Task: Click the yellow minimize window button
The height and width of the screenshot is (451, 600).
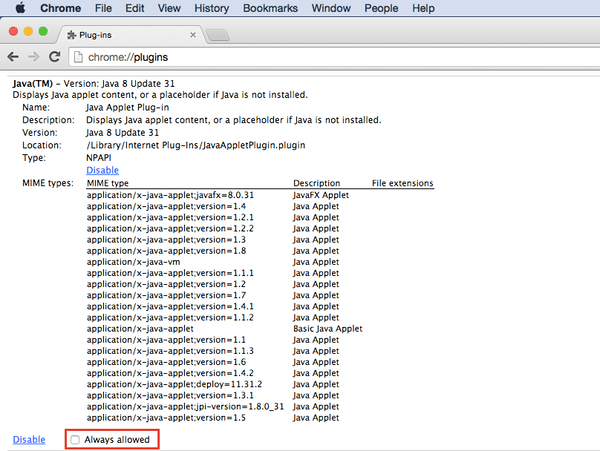Action: (x=28, y=31)
